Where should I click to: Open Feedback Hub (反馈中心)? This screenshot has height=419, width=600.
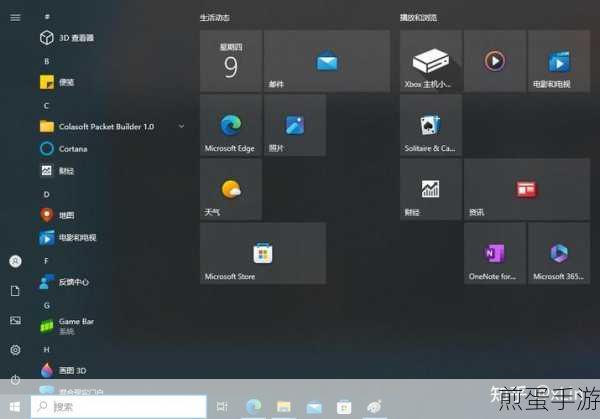[x=64, y=282]
